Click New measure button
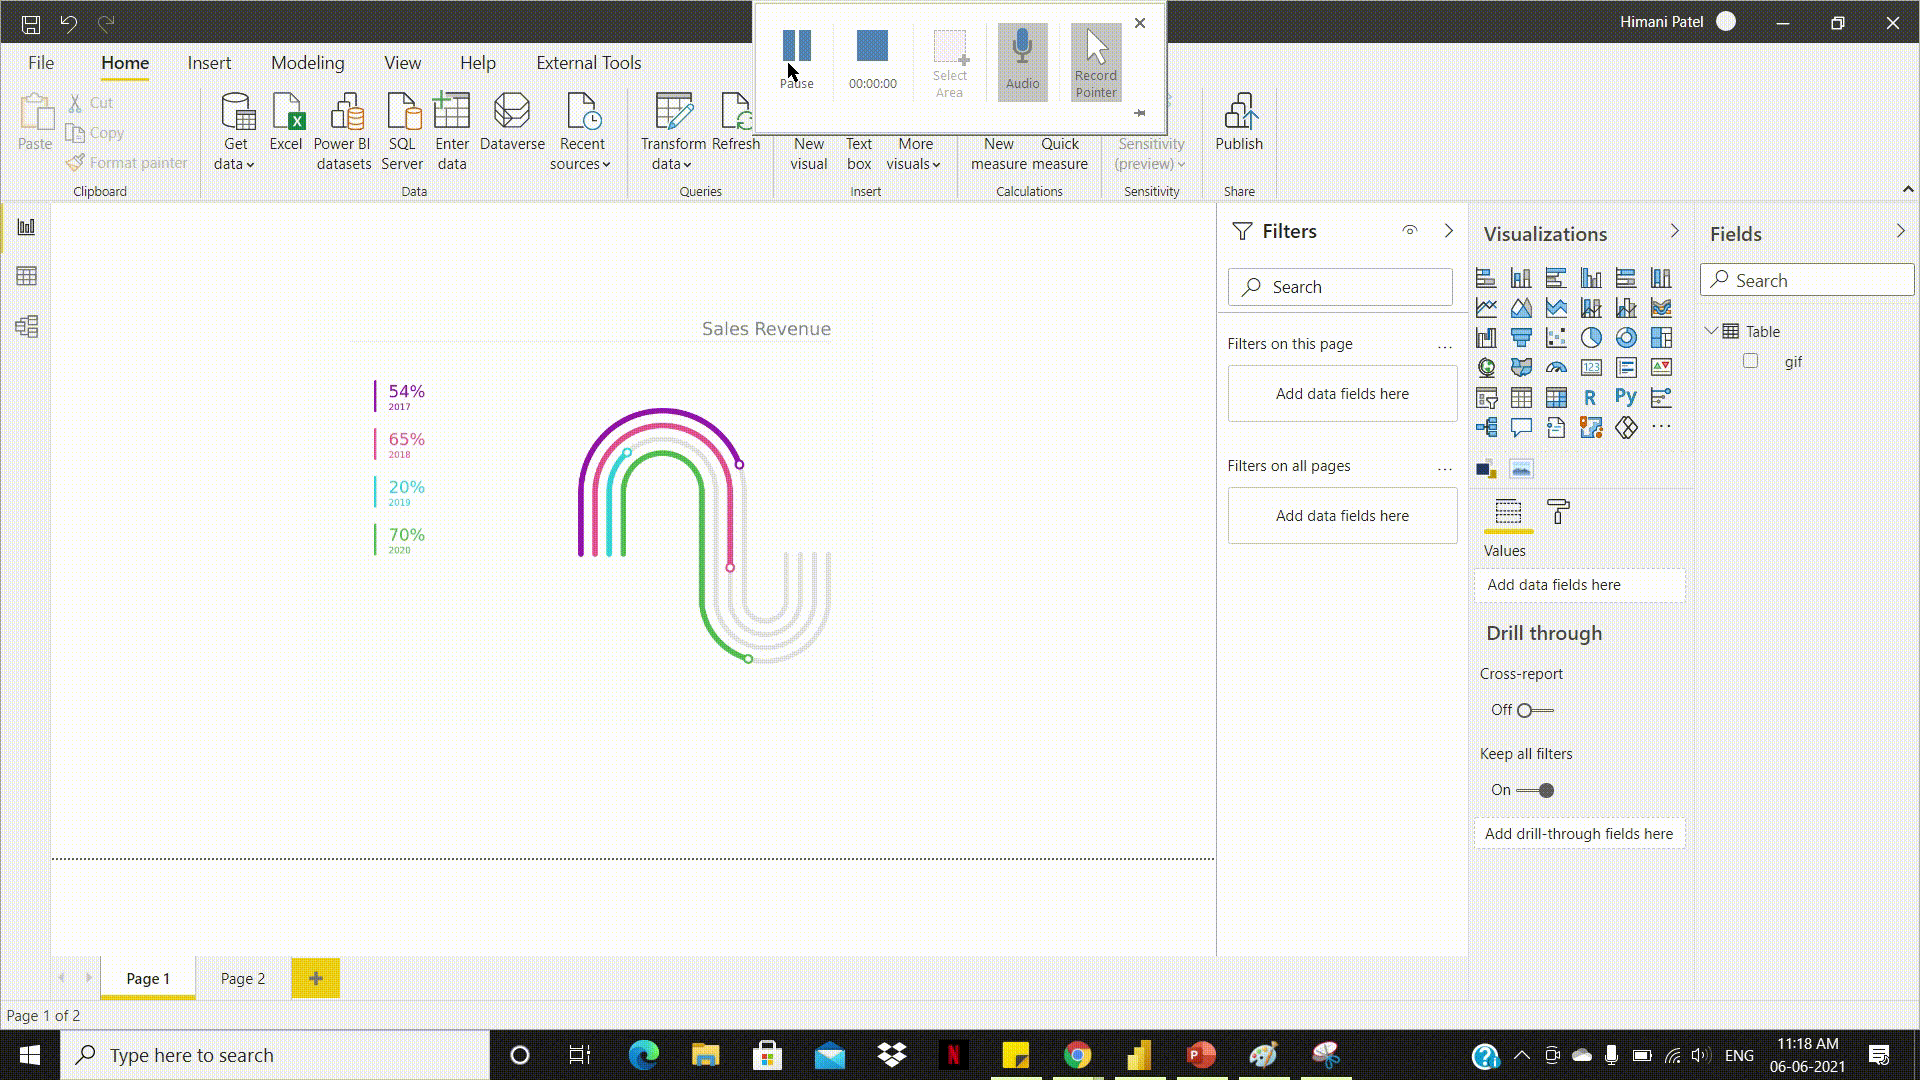The image size is (1920, 1080). tap(998, 154)
